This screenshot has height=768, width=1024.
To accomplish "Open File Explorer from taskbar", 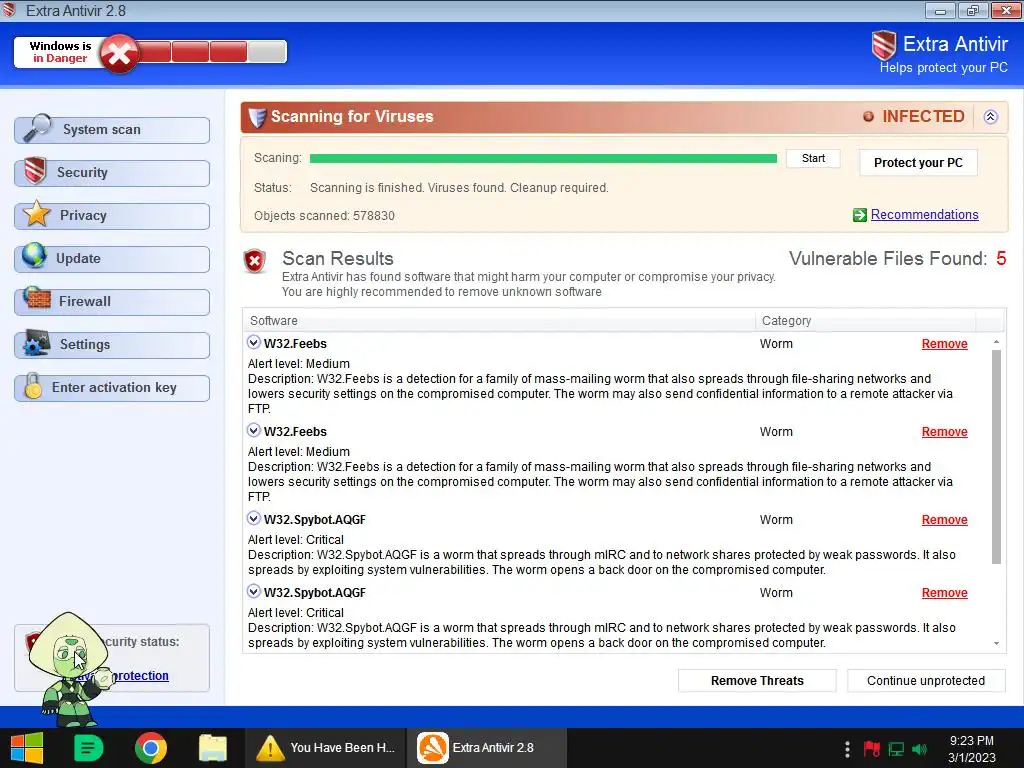I will coord(213,748).
